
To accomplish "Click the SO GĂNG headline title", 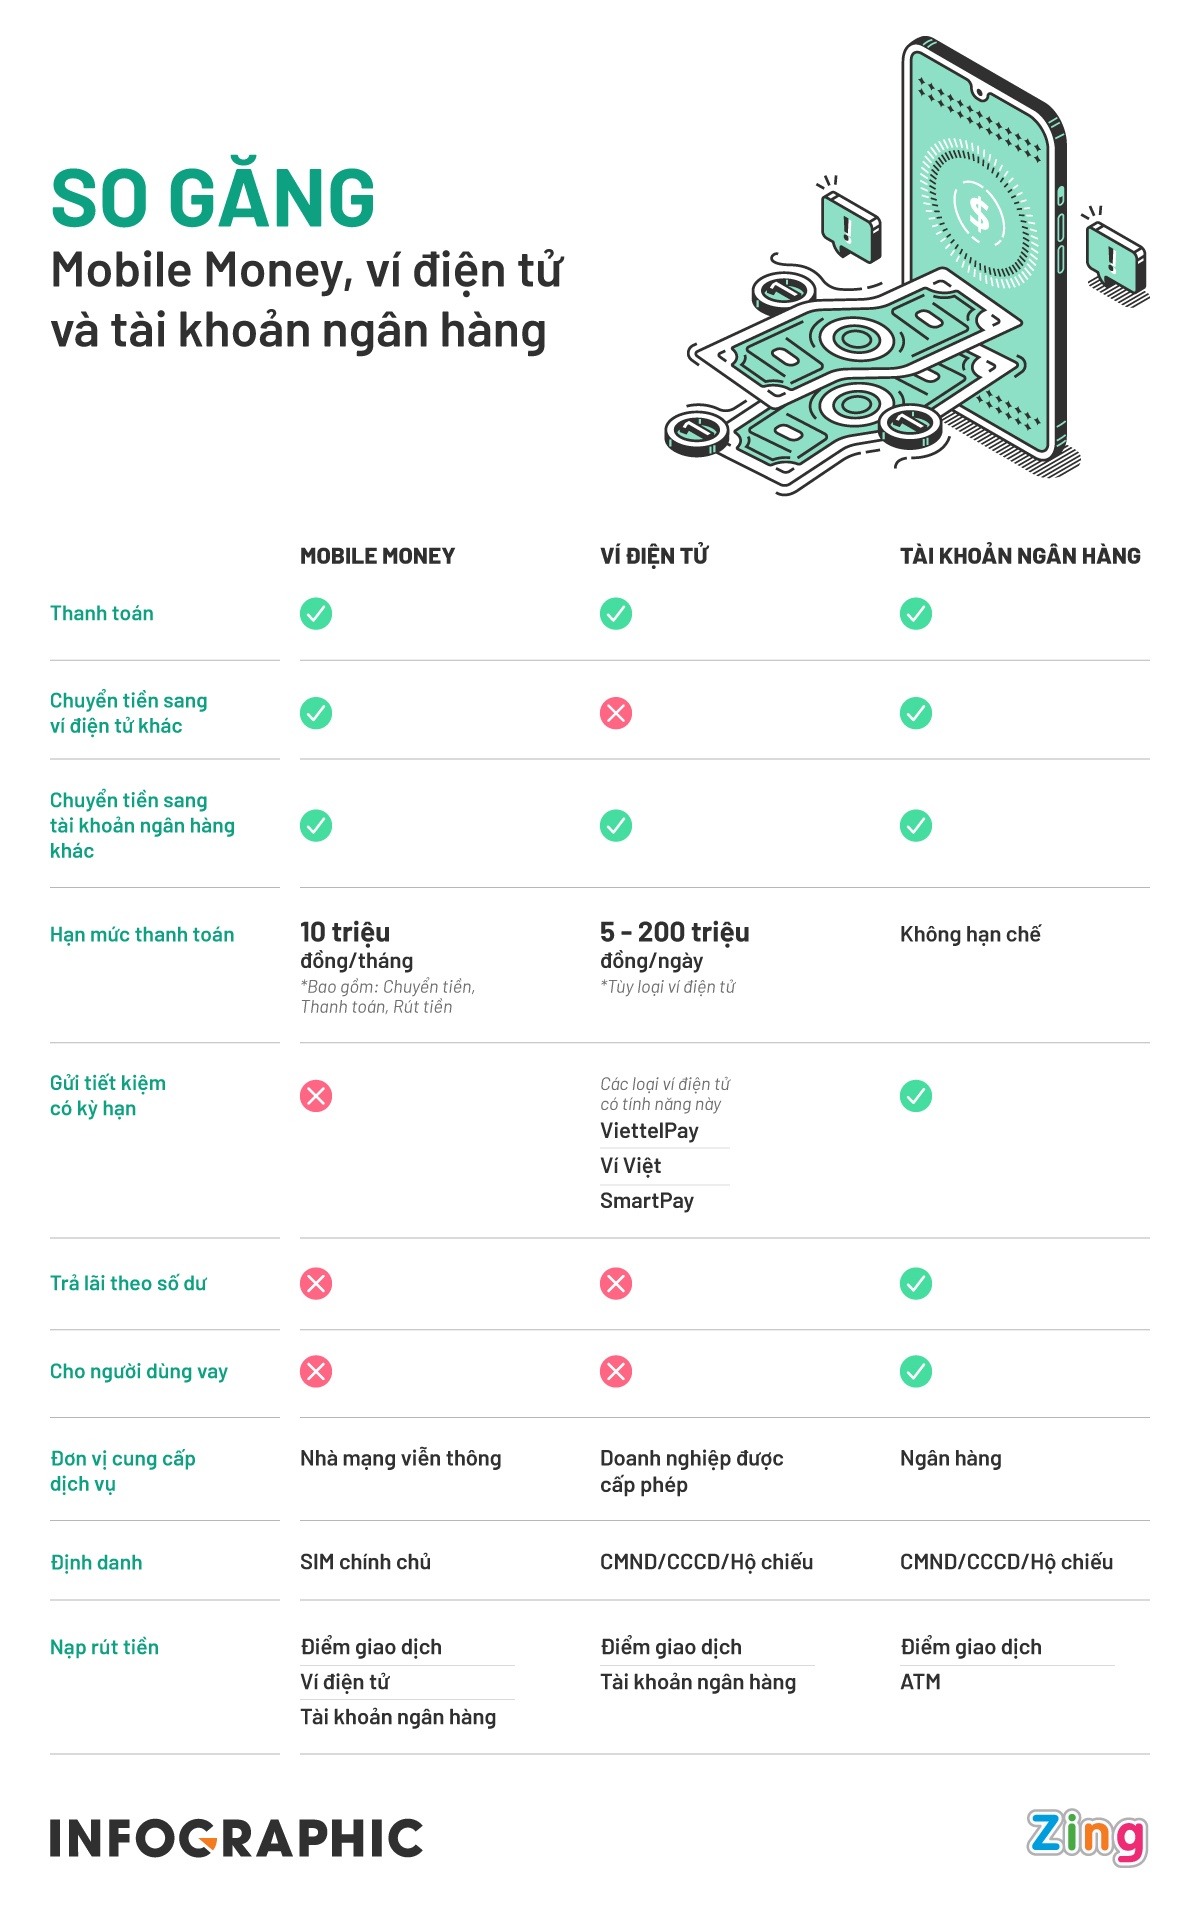I will click(213, 197).
